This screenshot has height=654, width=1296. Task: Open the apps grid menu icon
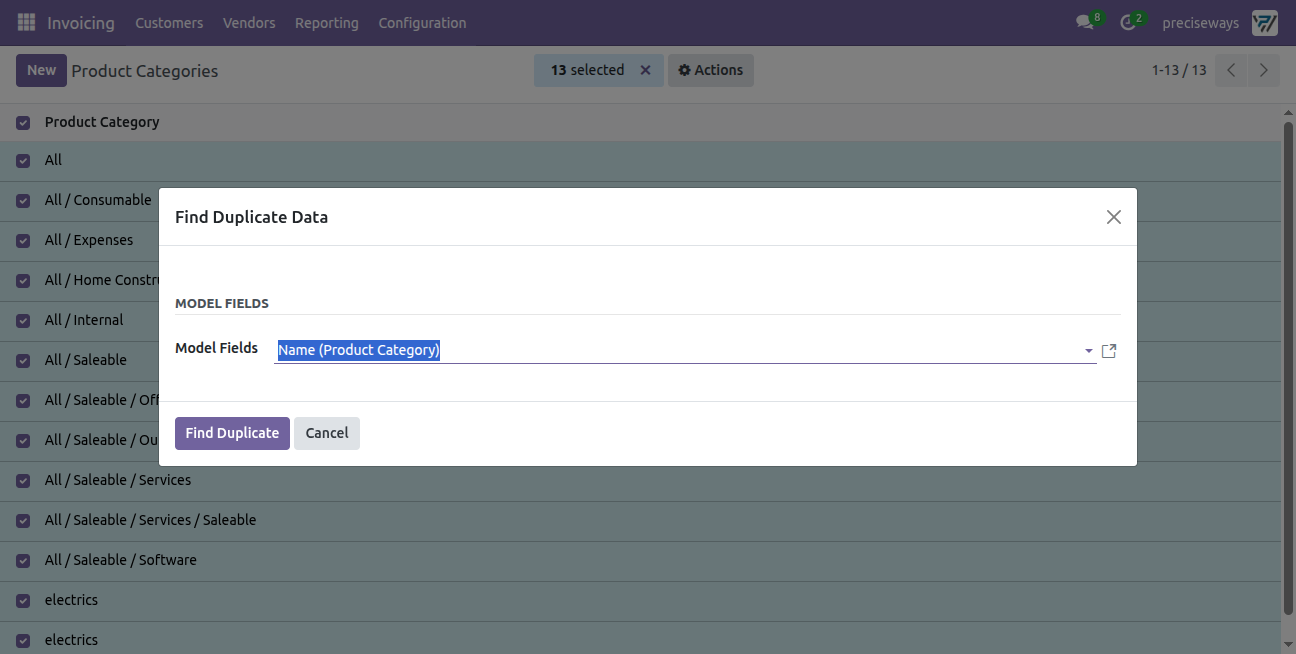tap(27, 22)
